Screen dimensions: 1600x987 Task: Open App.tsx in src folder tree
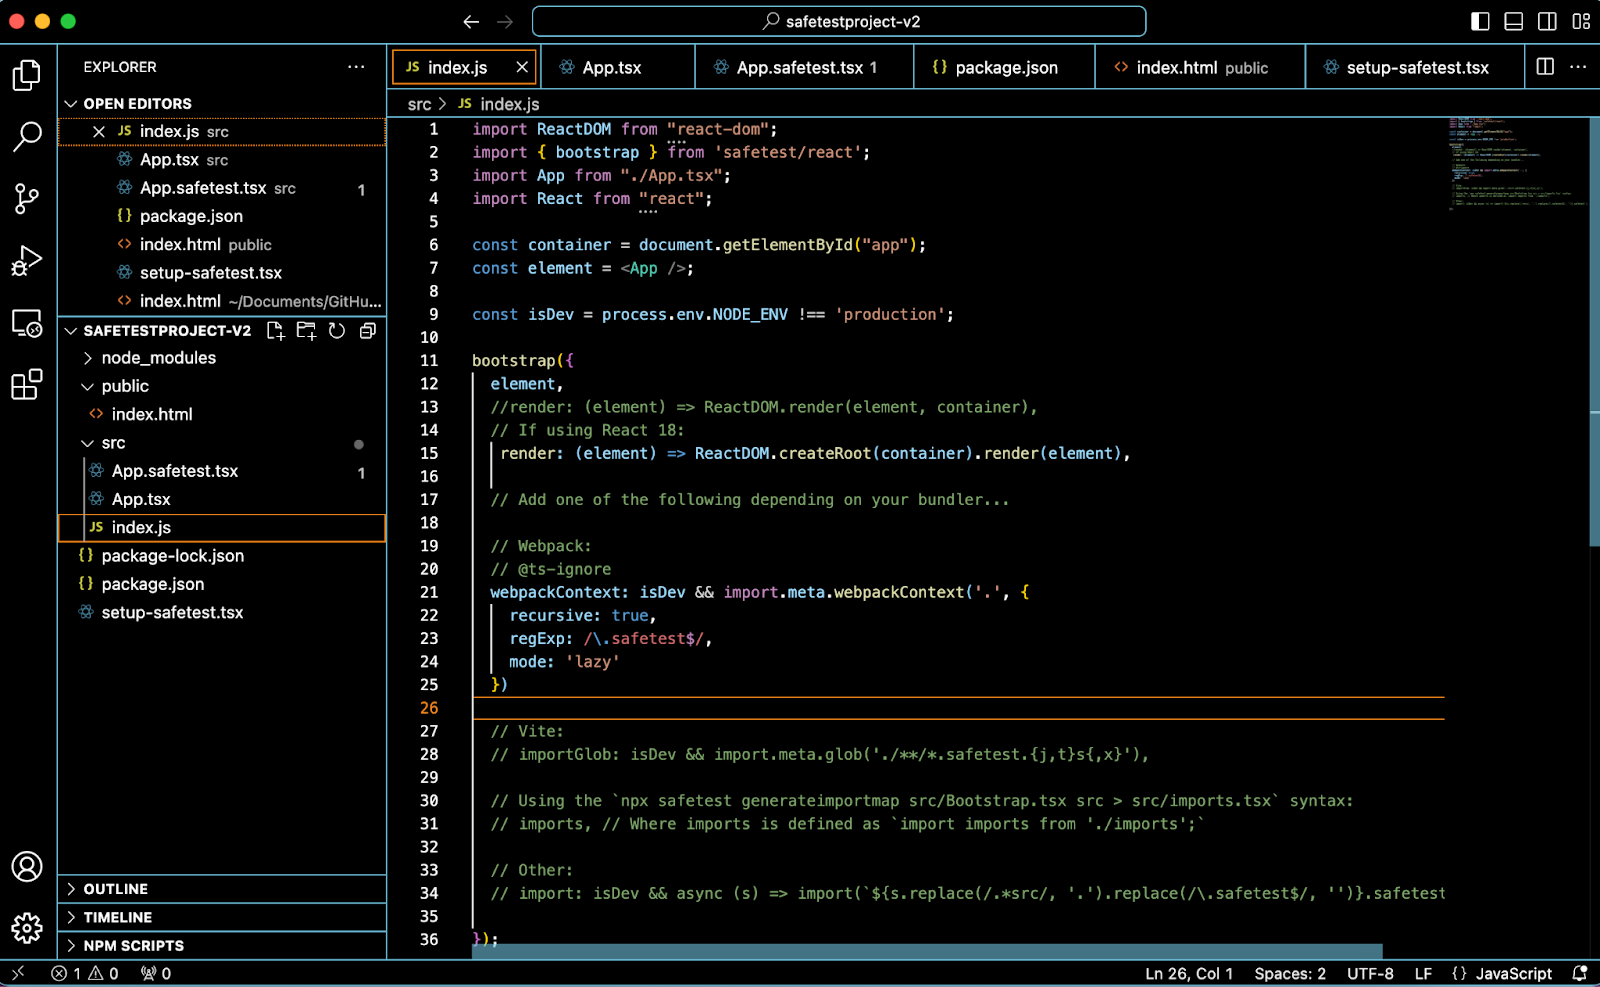pos(222,499)
